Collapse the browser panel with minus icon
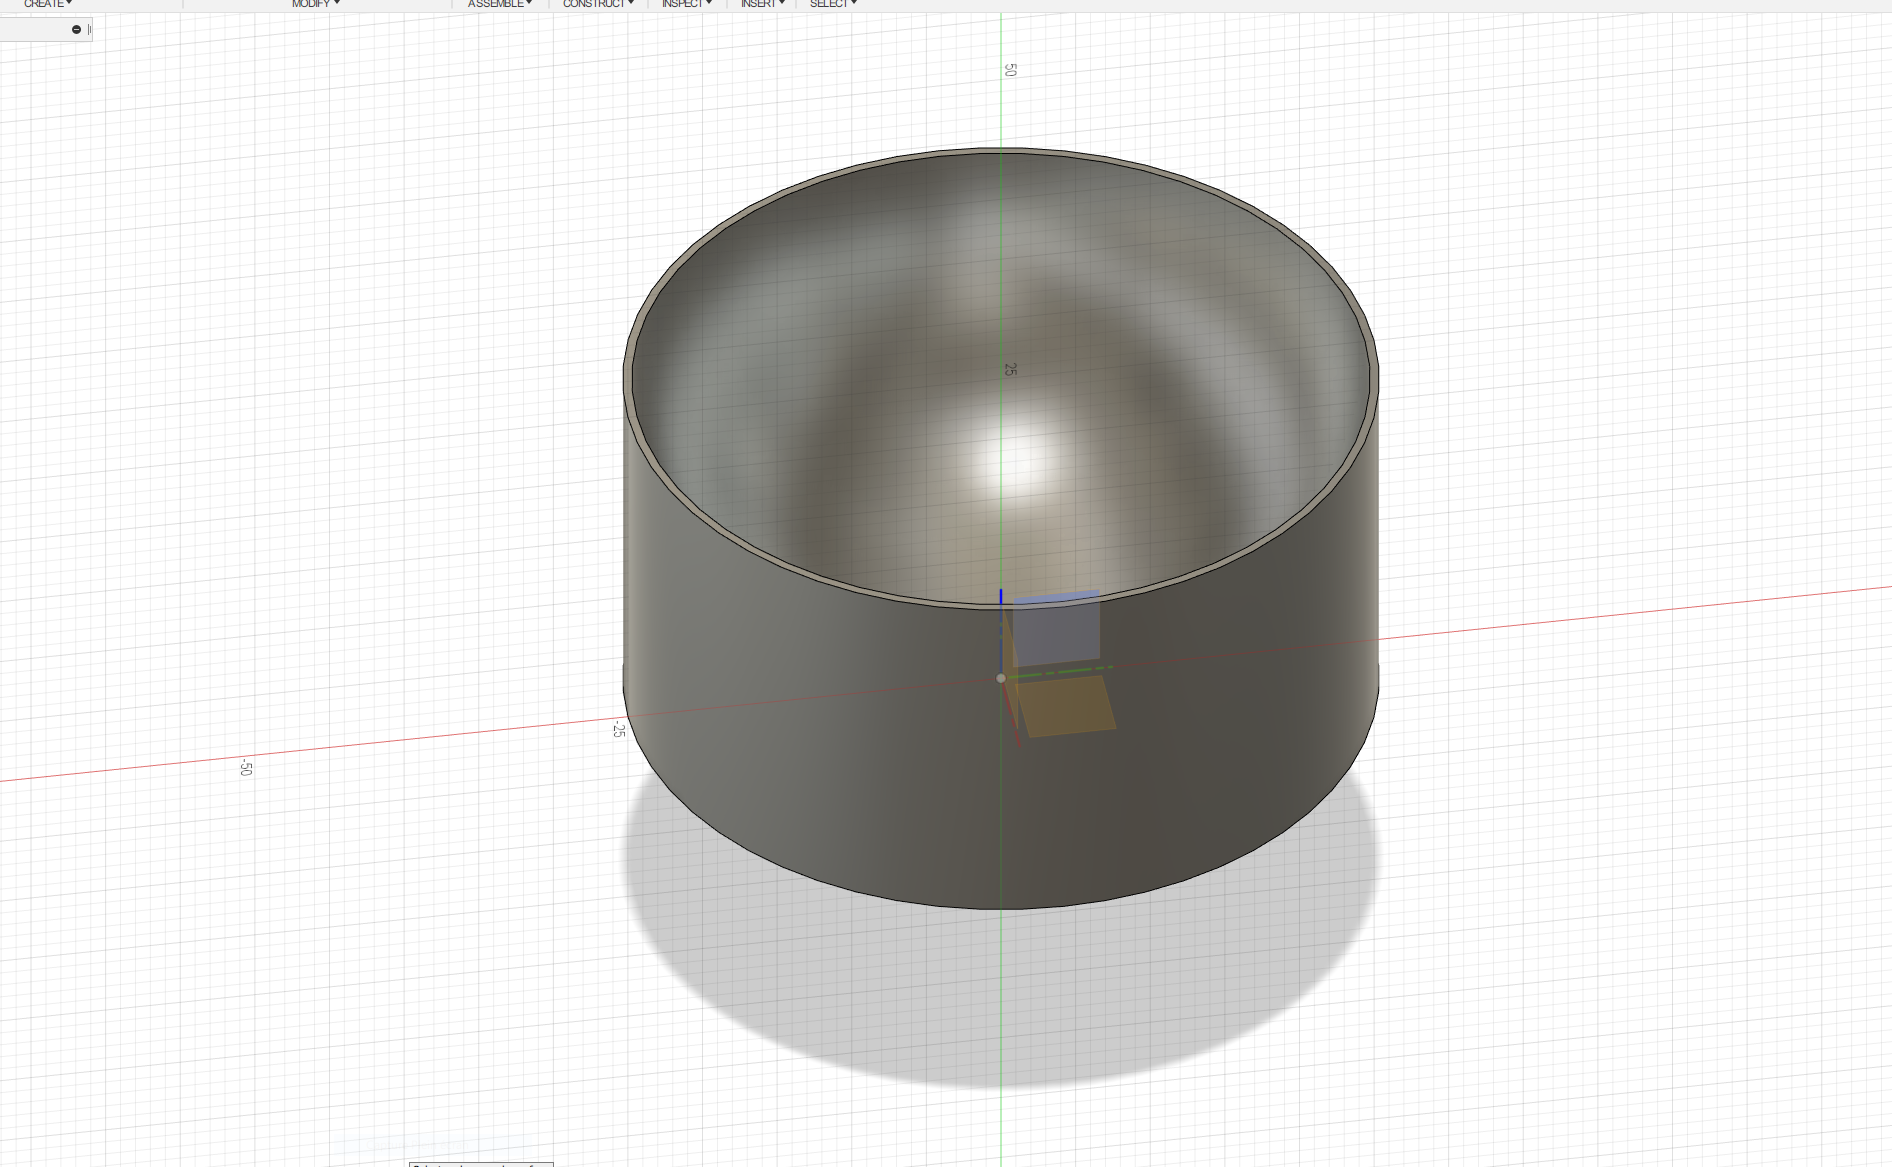This screenshot has width=1892, height=1167. 76,30
